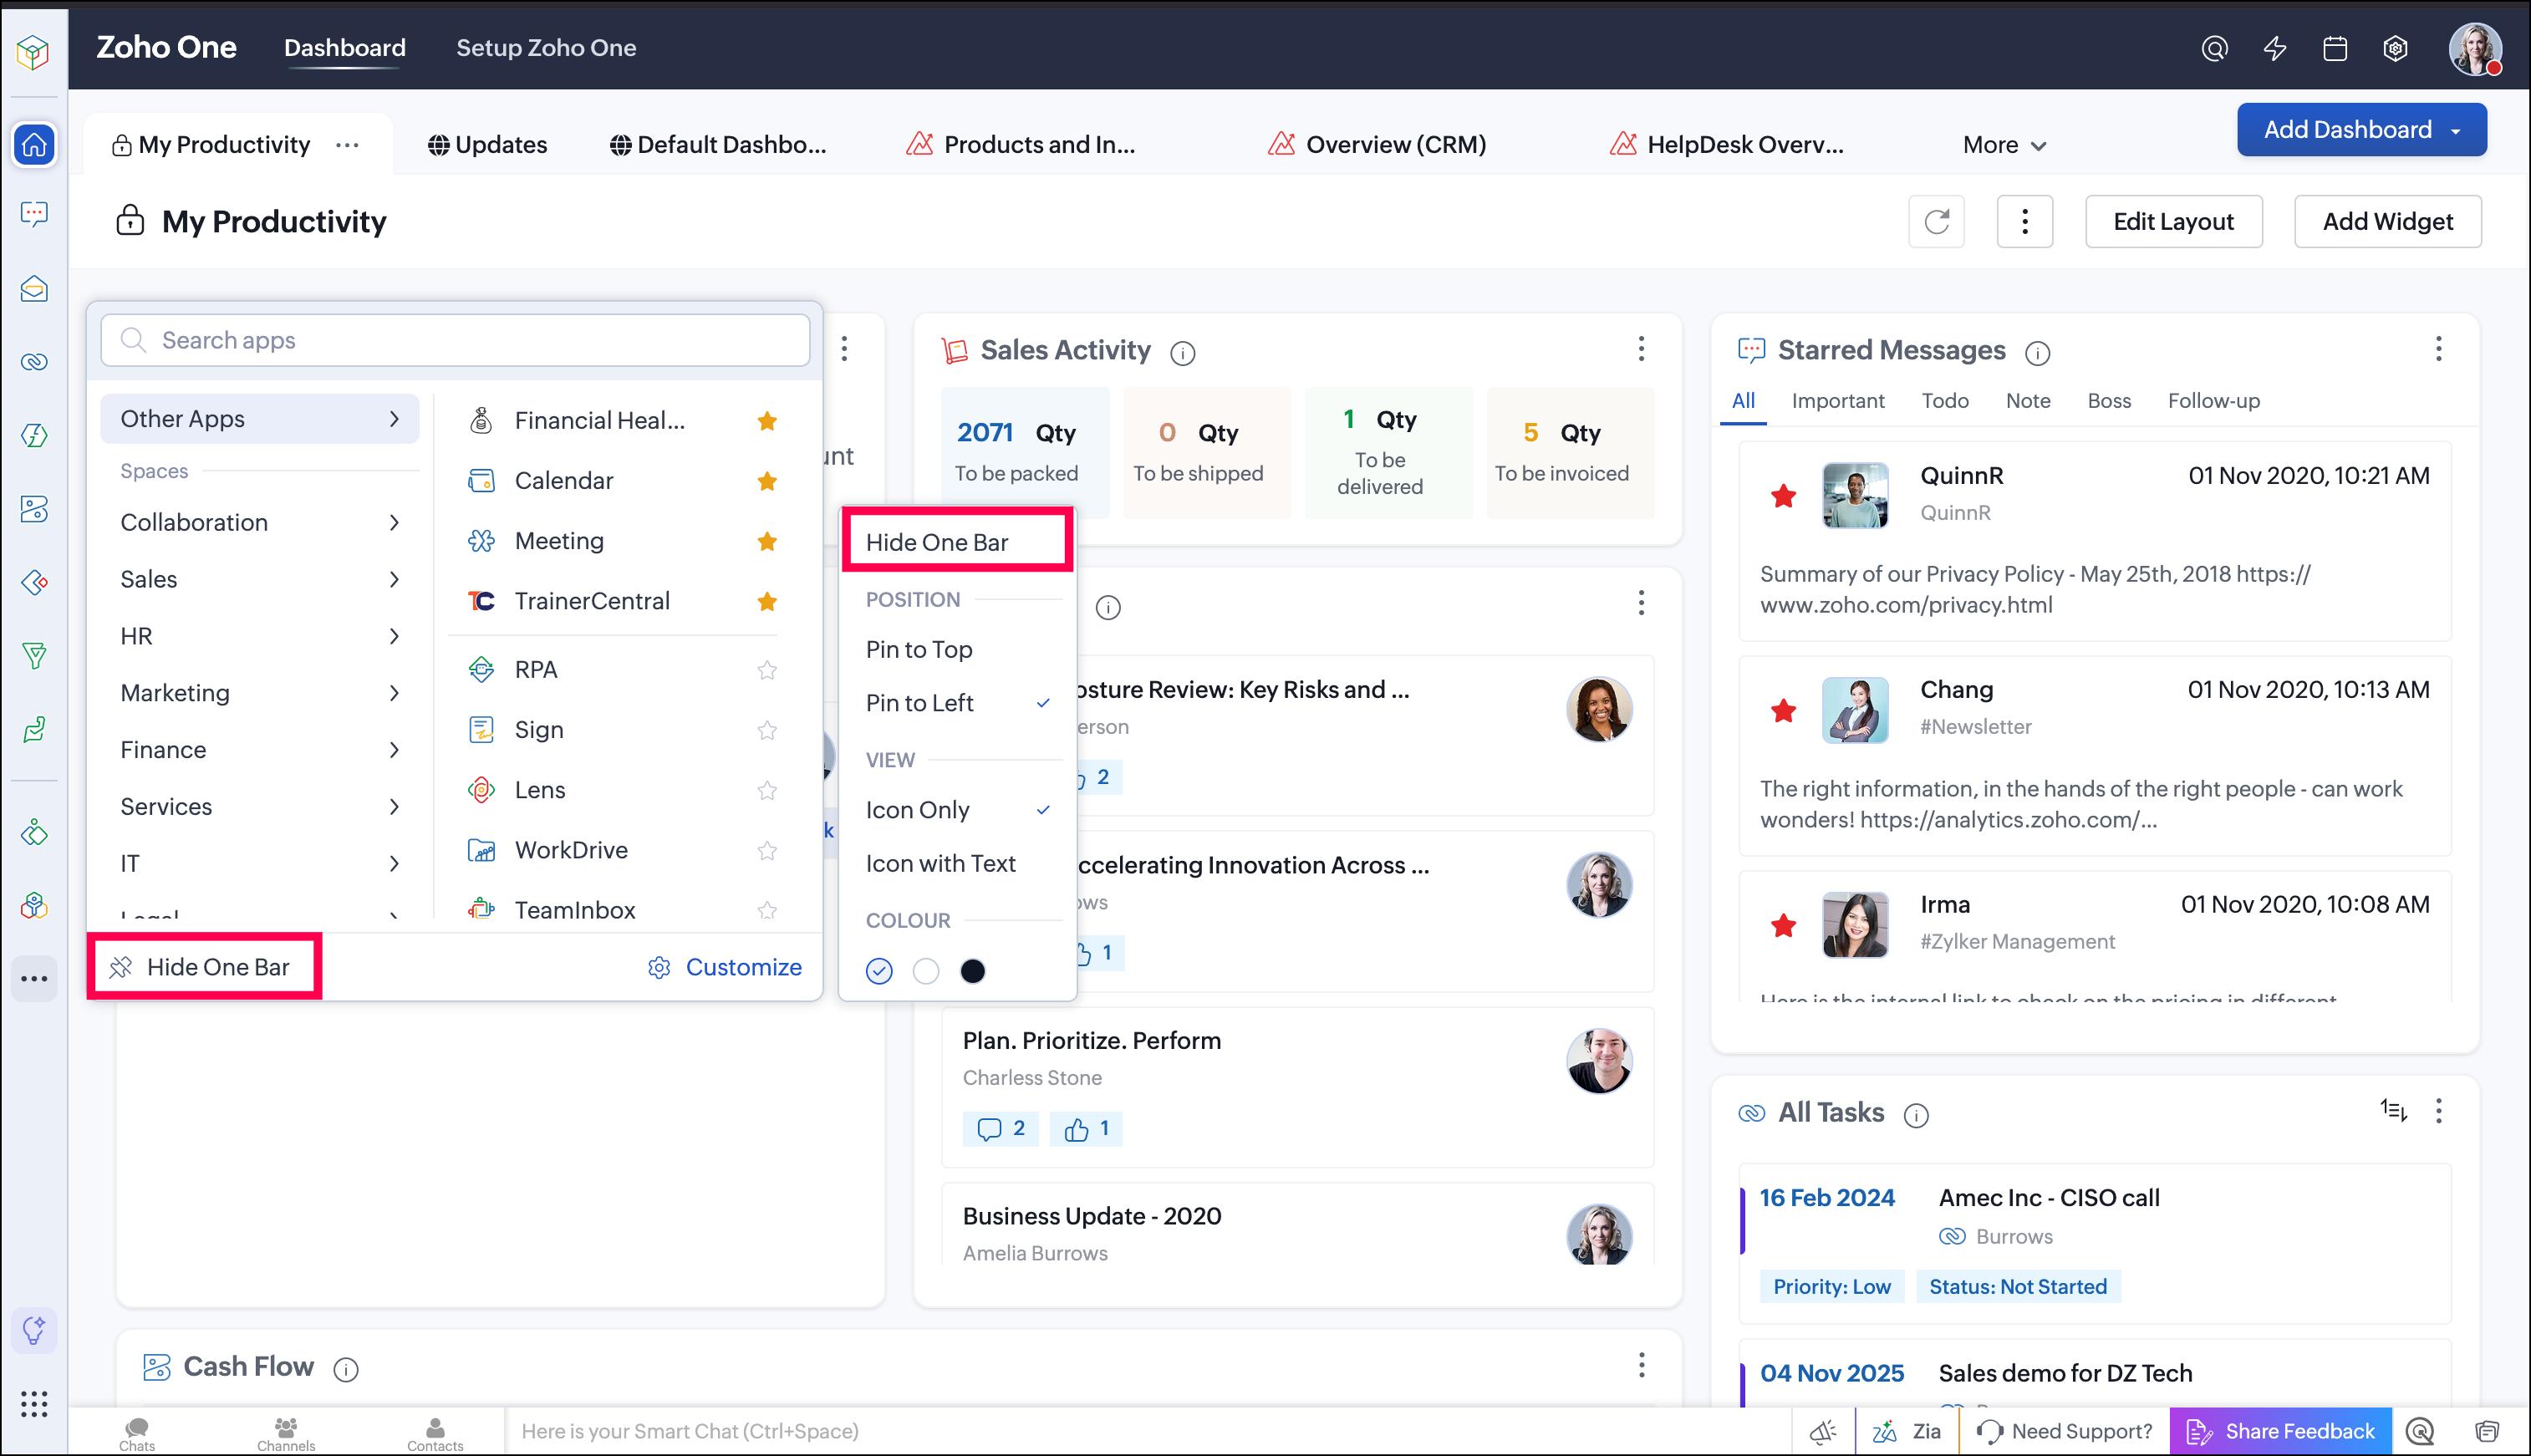Click the Search apps input field
The image size is (2531, 1456).
[x=455, y=341]
